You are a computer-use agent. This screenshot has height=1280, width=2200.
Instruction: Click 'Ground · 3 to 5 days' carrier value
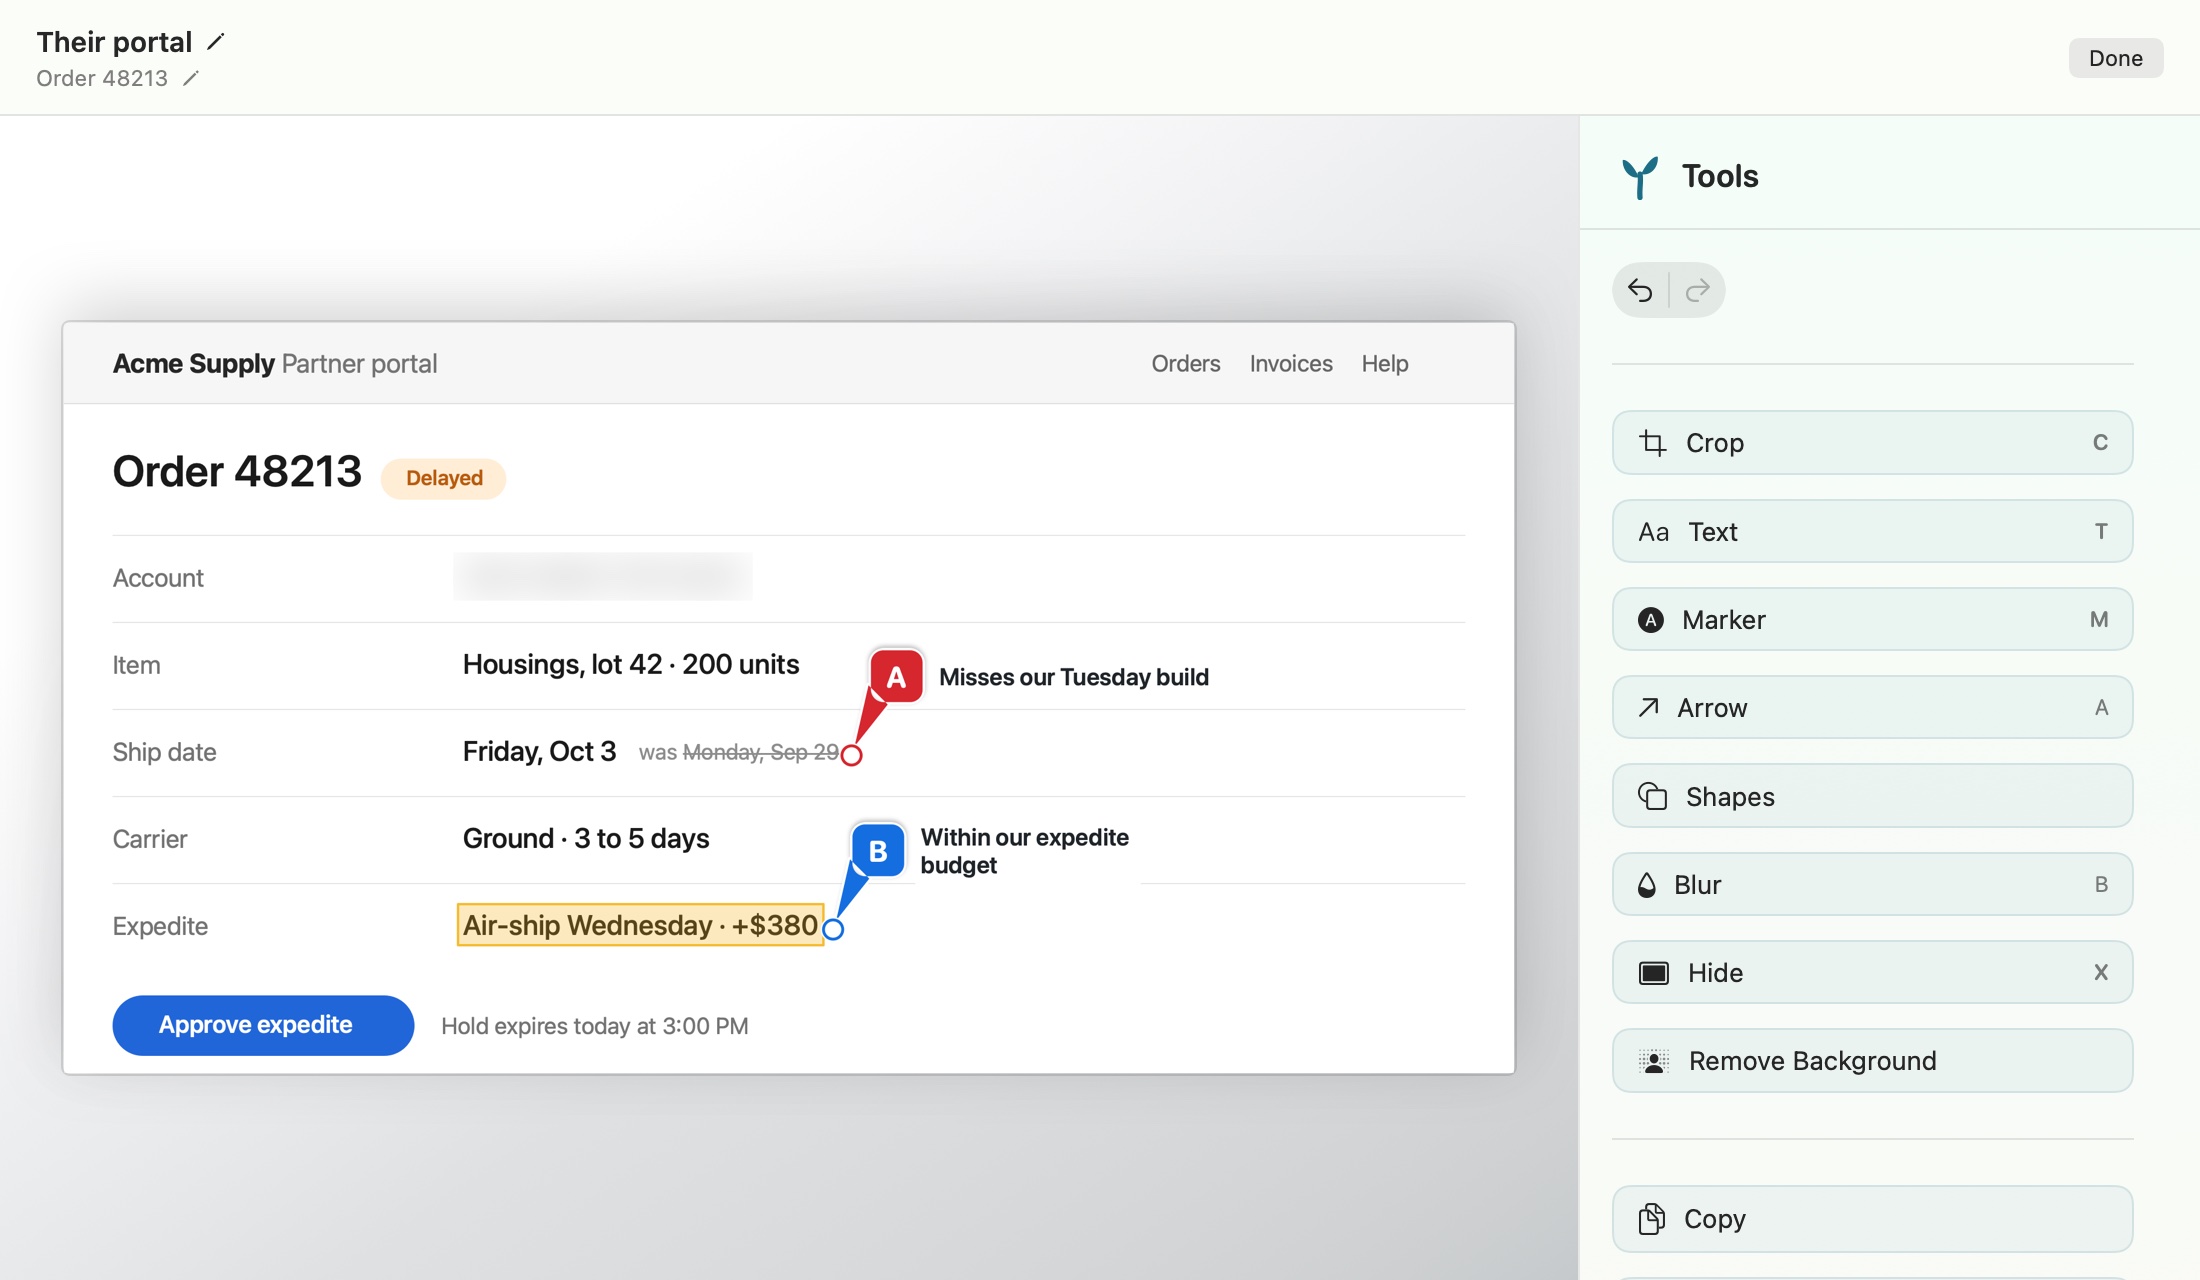click(x=586, y=838)
